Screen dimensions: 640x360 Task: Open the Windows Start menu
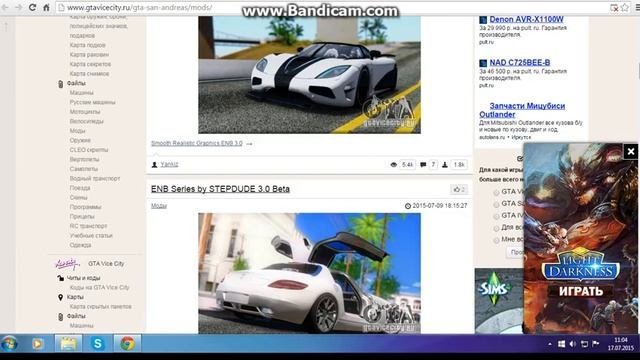pos(9,344)
